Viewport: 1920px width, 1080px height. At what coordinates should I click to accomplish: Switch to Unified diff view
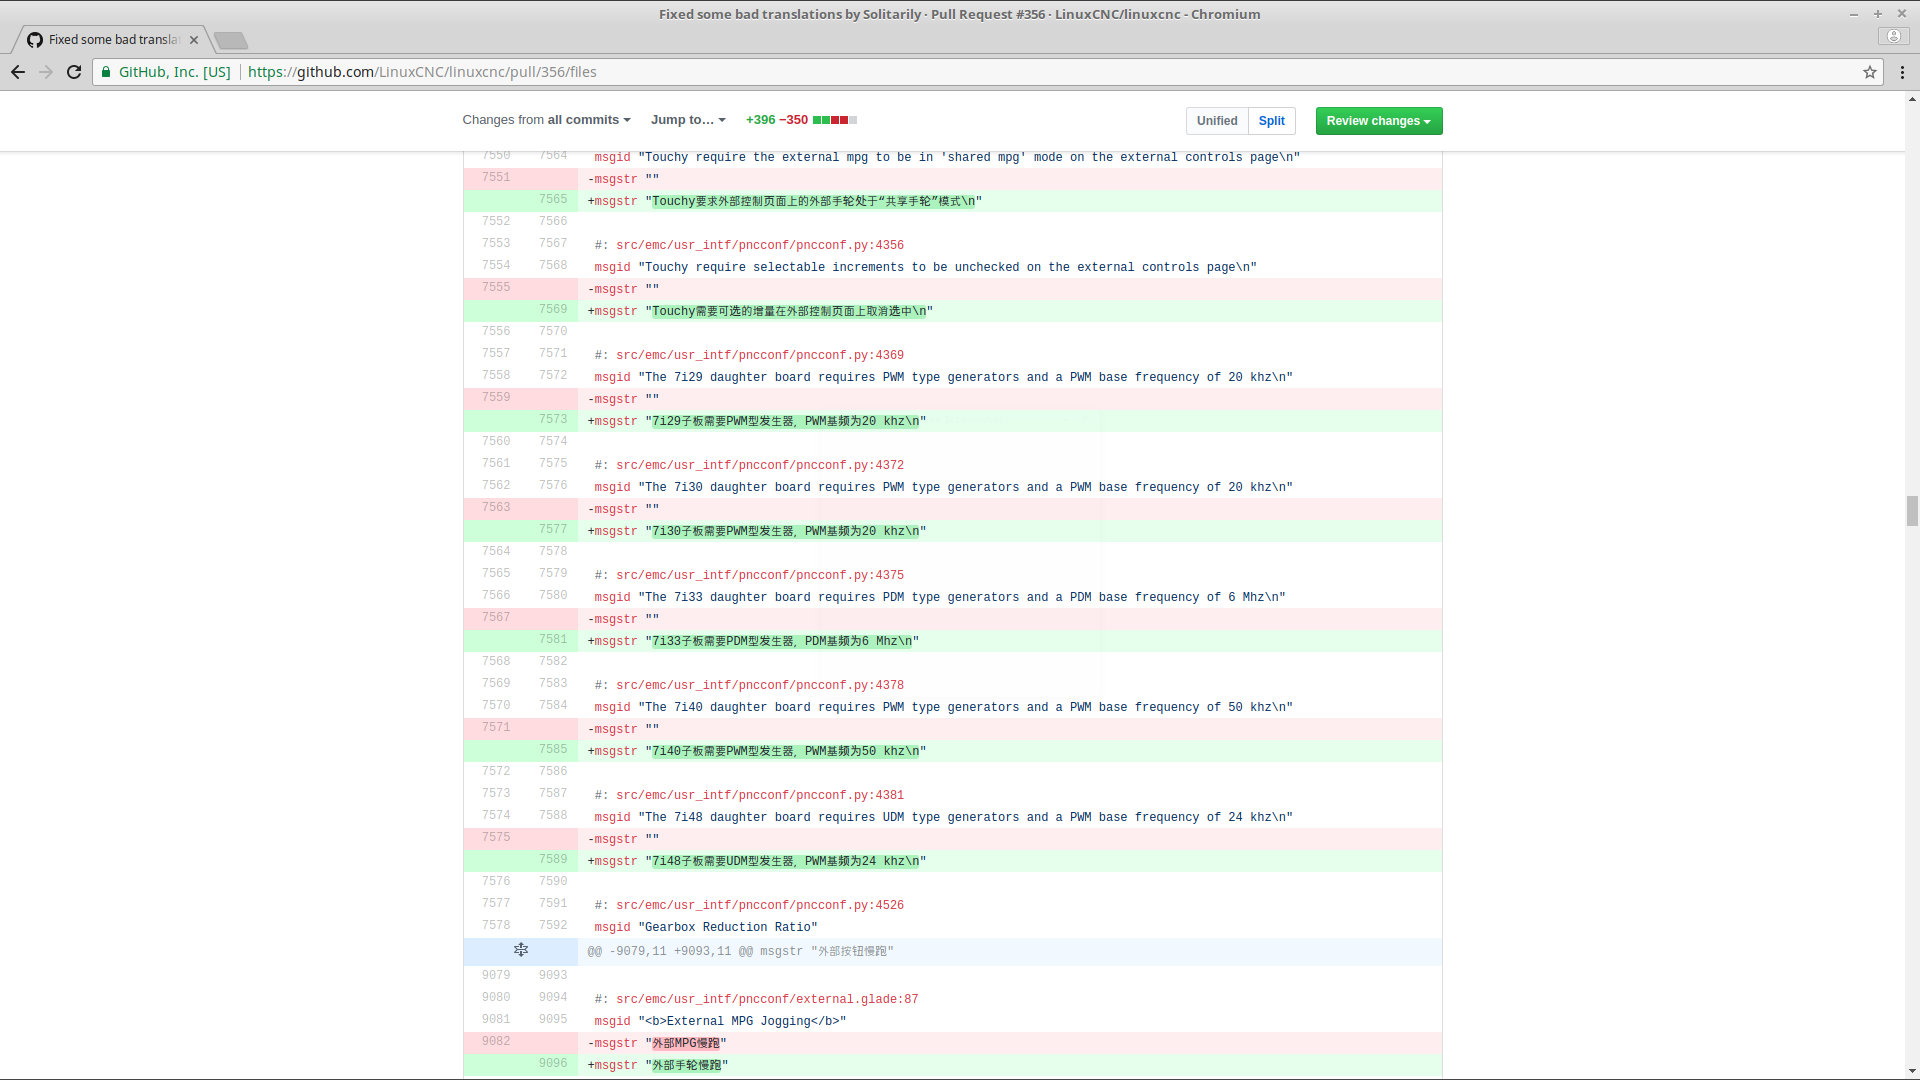(x=1217, y=121)
